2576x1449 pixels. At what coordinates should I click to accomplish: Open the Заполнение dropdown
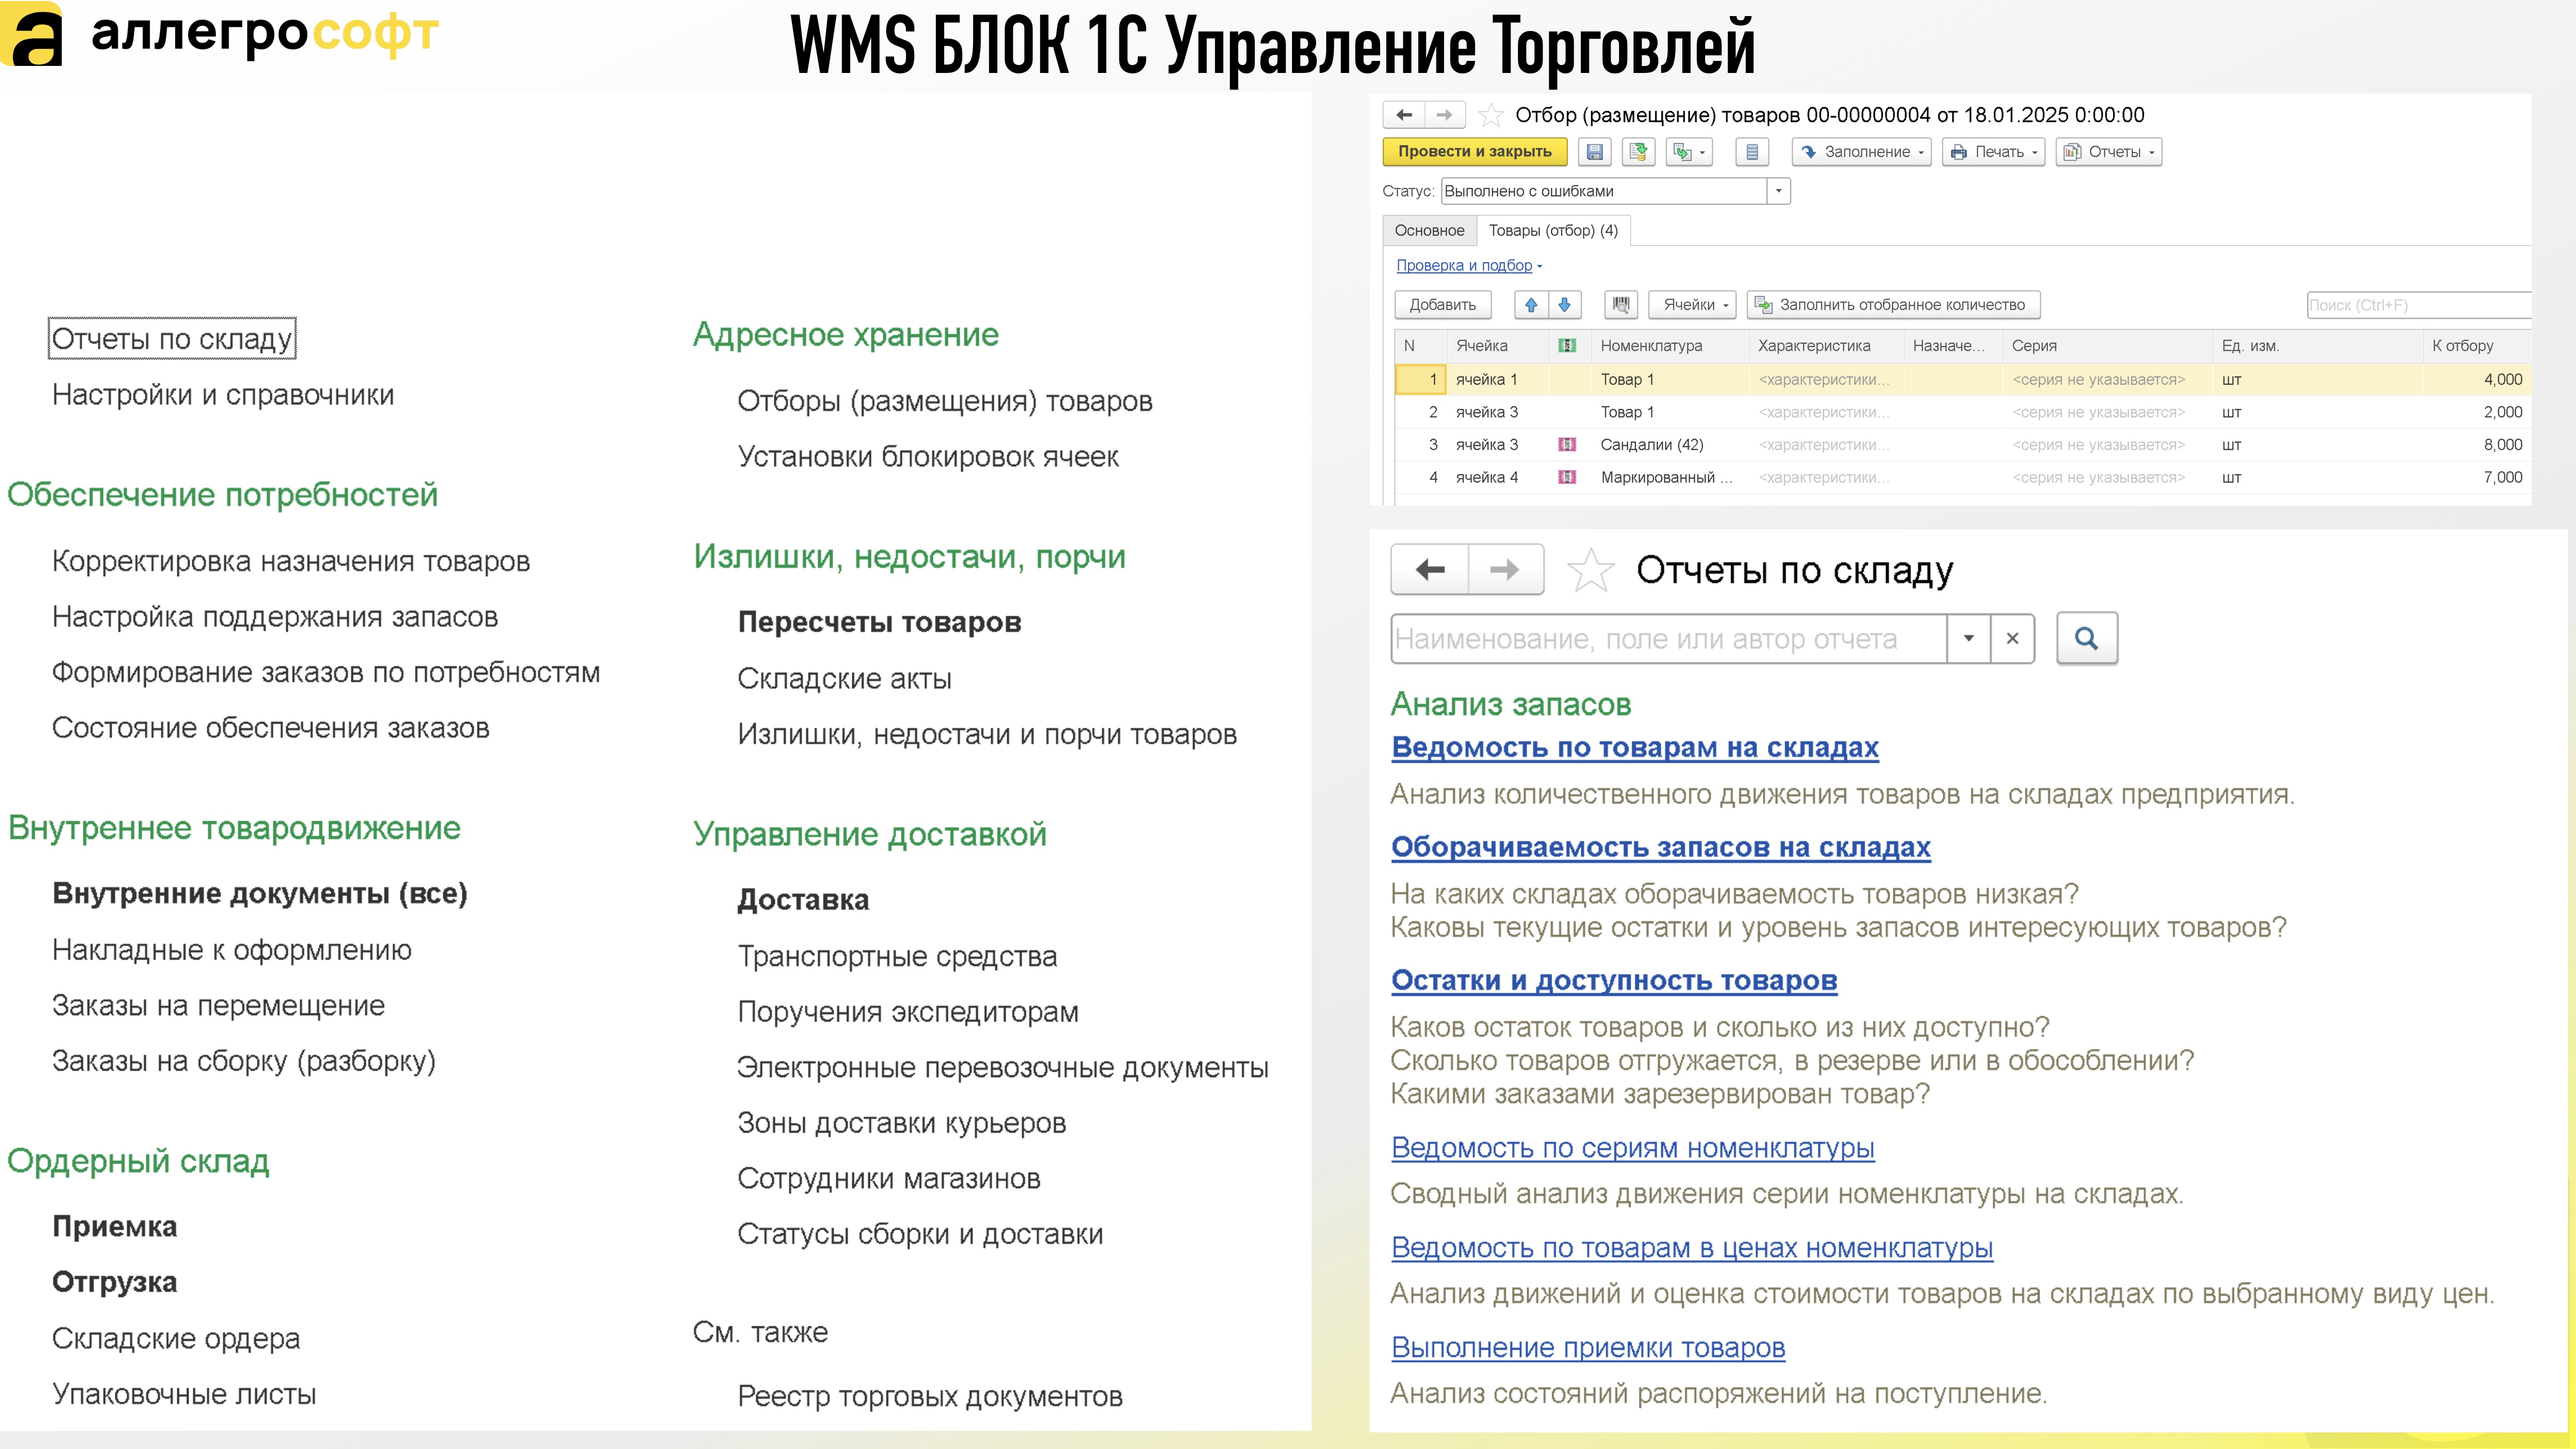(x=1862, y=152)
